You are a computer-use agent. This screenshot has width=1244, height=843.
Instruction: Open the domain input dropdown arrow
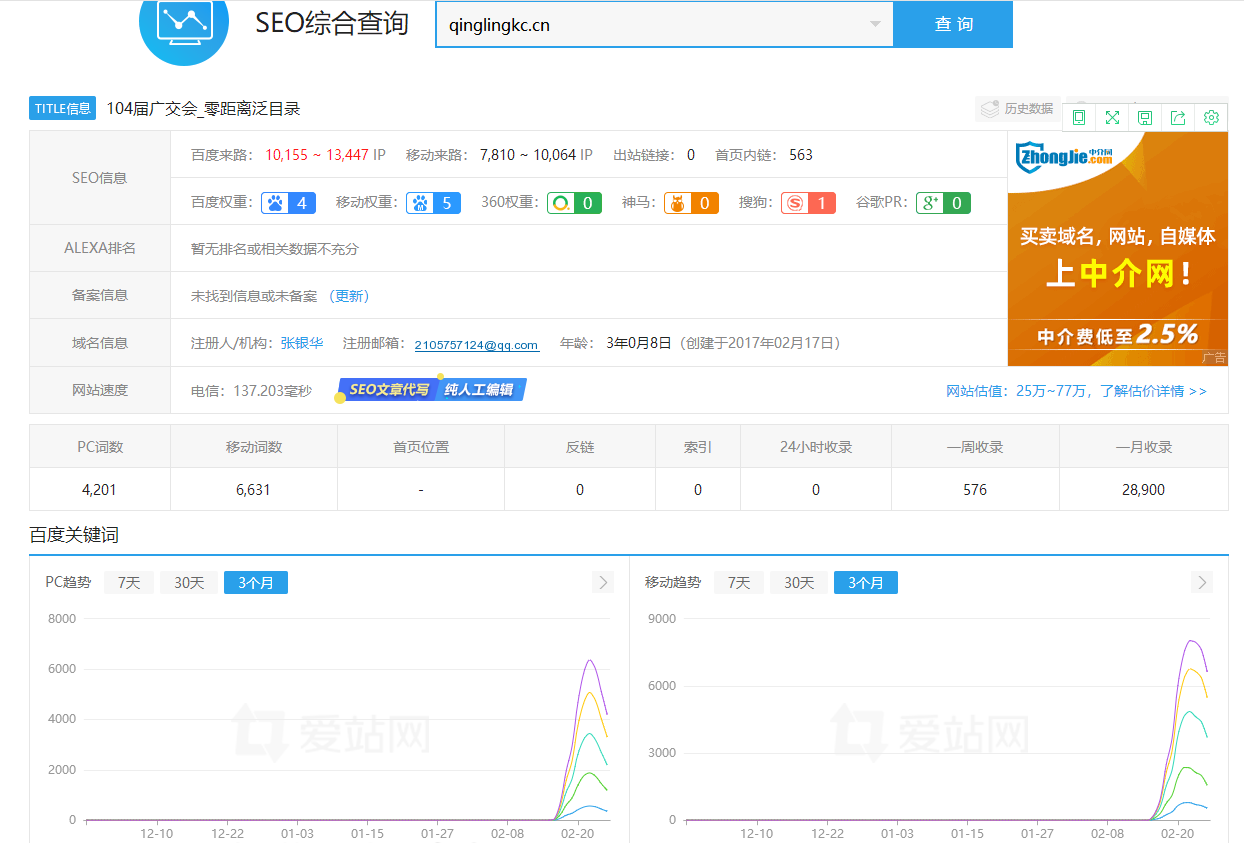click(875, 24)
